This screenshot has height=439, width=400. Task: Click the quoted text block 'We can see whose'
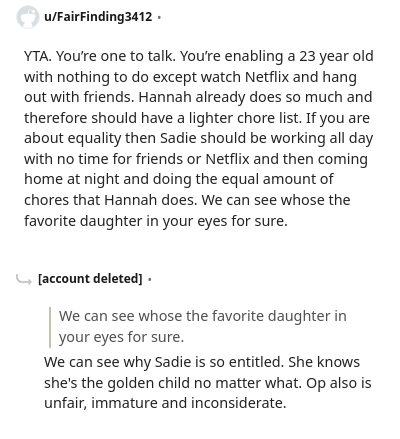(203, 326)
